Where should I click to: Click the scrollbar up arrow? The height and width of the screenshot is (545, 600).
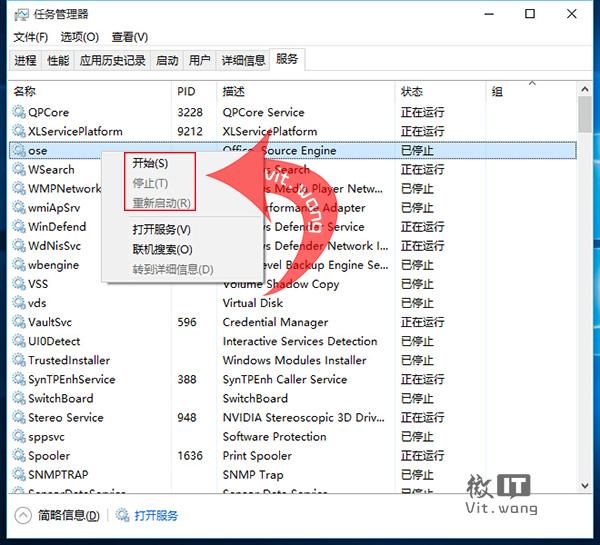(585, 90)
